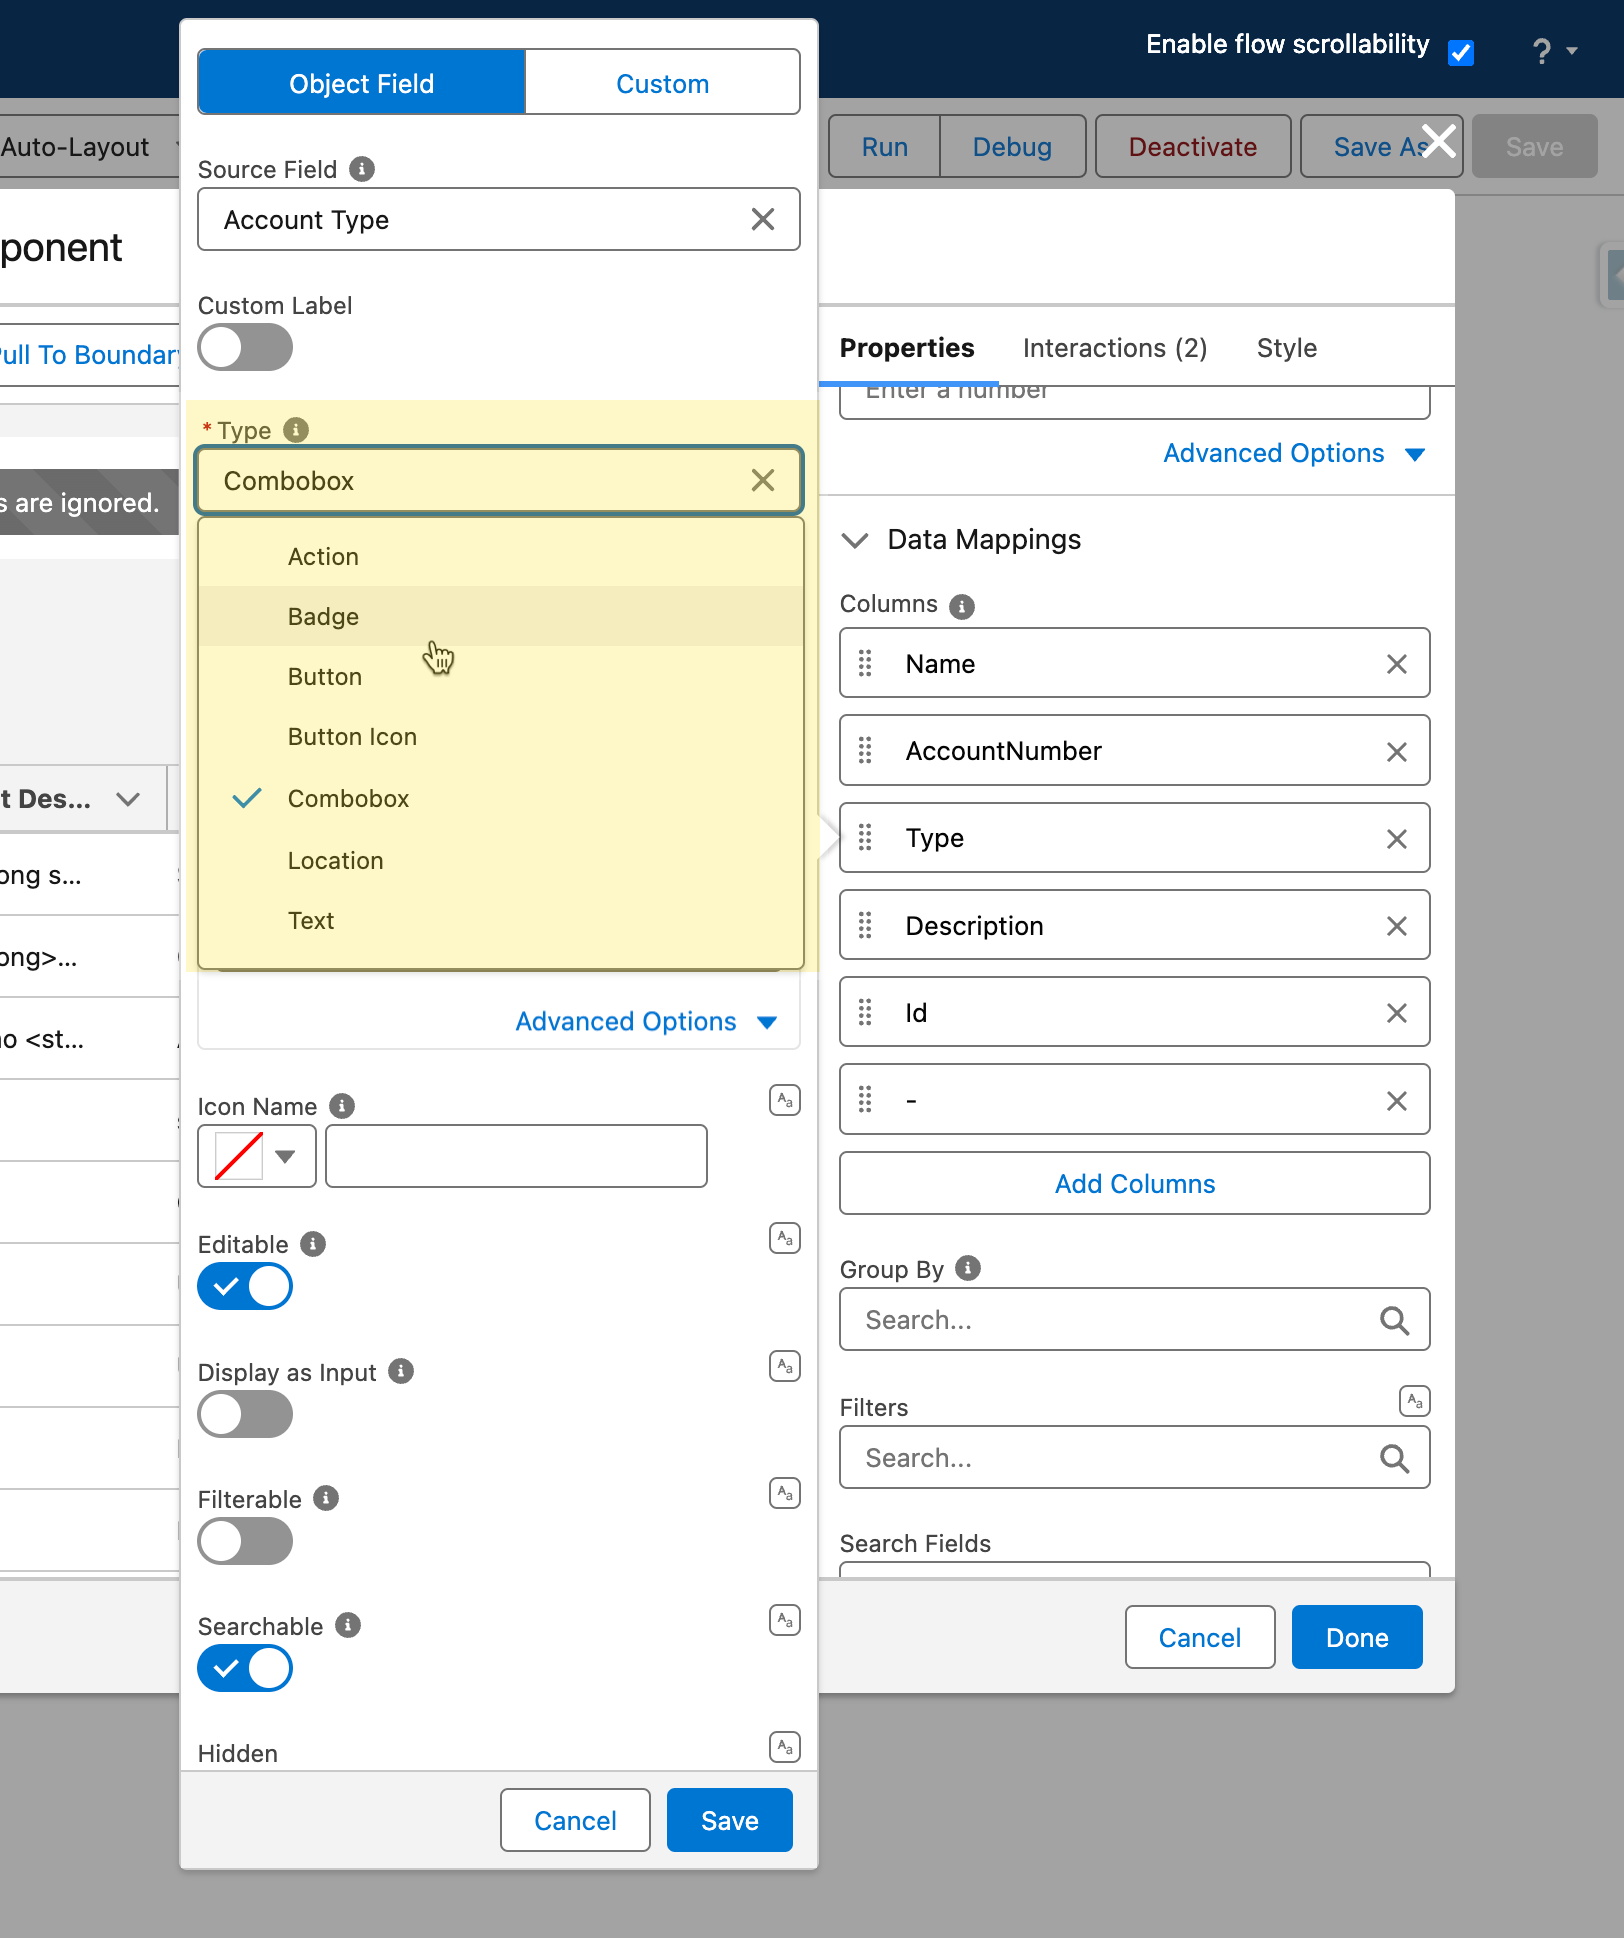Remove the AccountNumber column

[1397, 751]
